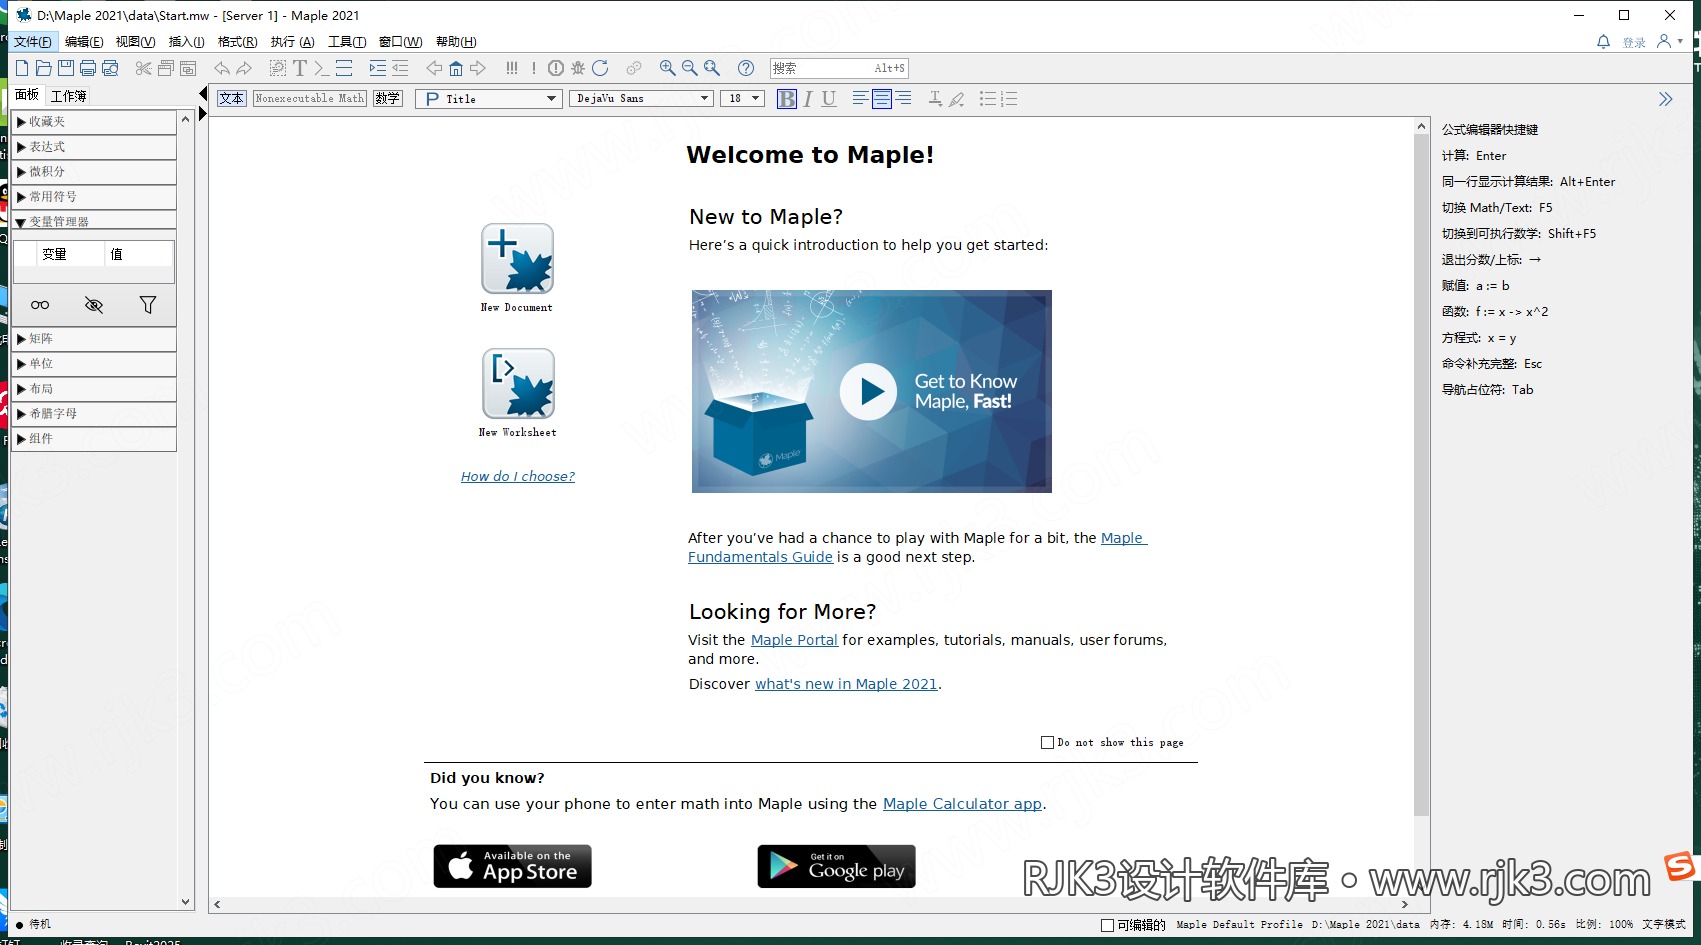The width and height of the screenshot is (1701, 945).
Task: Collapse the 变量管理器 palette
Action: (x=94, y=221)
